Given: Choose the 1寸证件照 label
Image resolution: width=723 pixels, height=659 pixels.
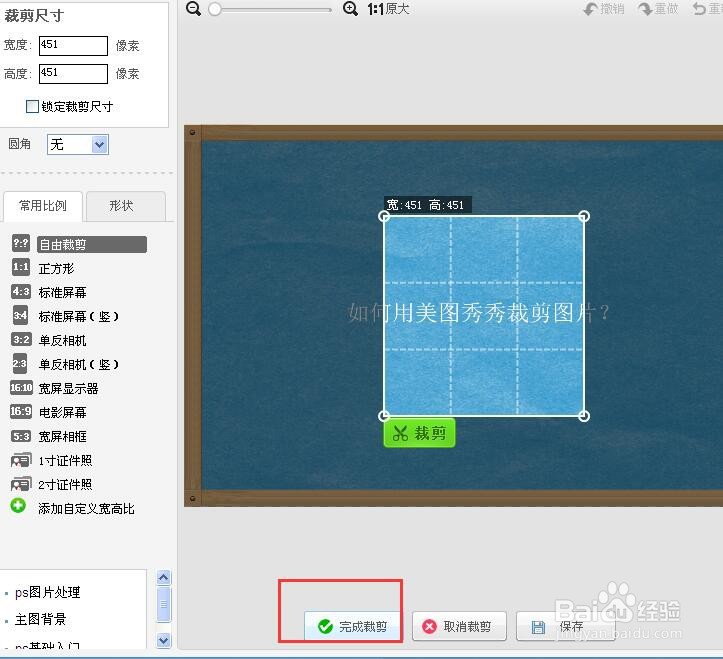Looking at the screenshot, I should click(65, 460).
